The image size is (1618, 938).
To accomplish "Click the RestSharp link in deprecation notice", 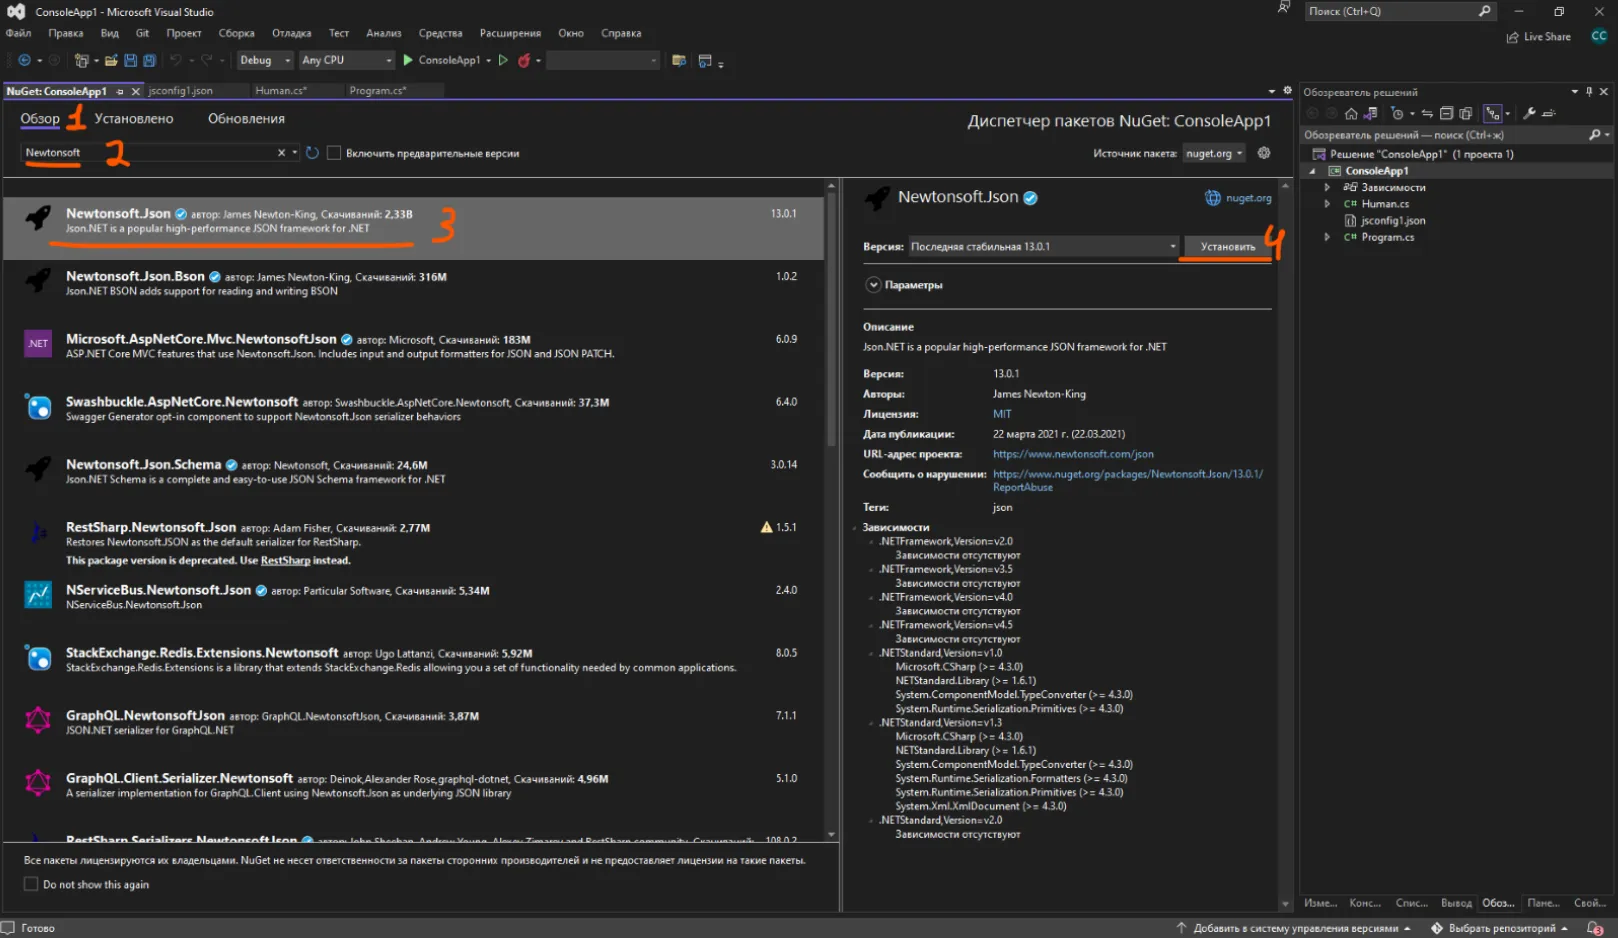I will pyautogui.click(x=285, y=561).
